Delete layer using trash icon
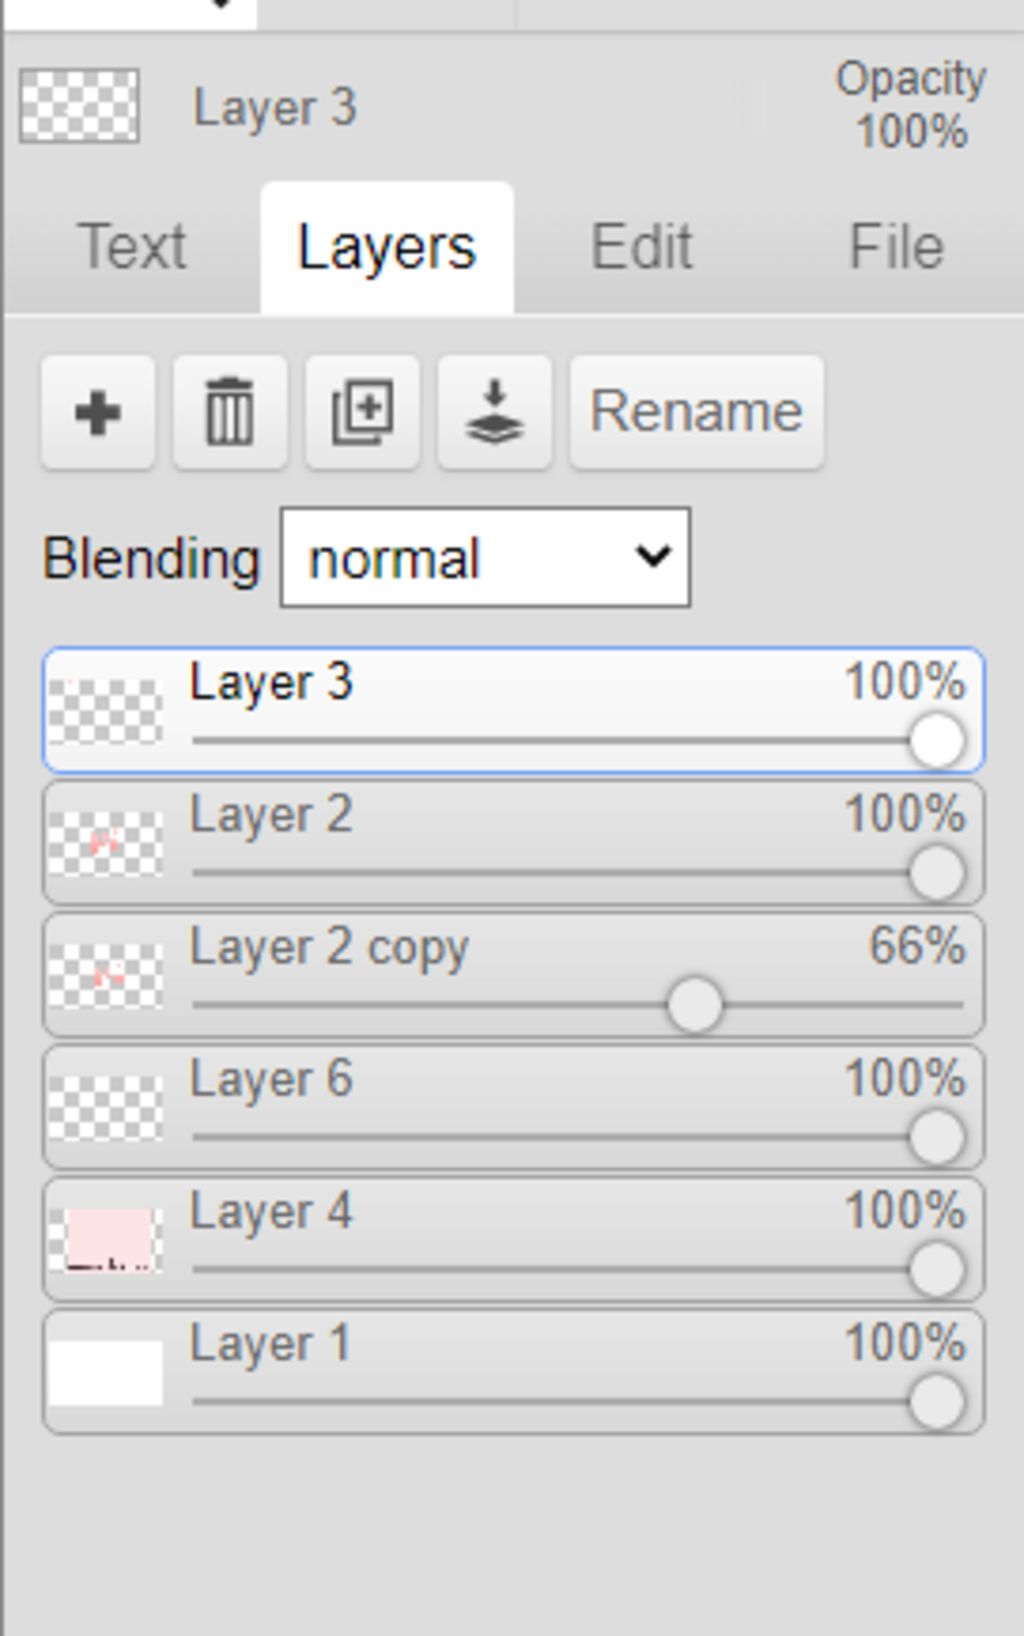 (230, 411)
